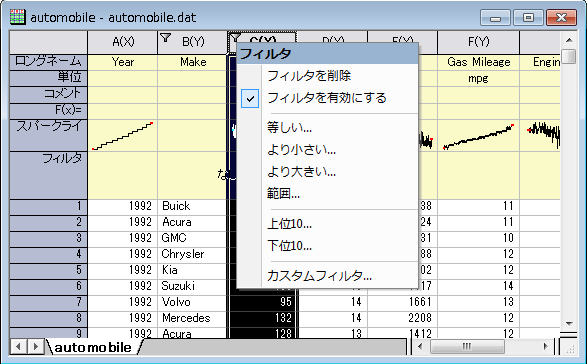Click the "Buick" cell in row 1
The height and width of the screenshot is (364, 588).
pos(193,206)
